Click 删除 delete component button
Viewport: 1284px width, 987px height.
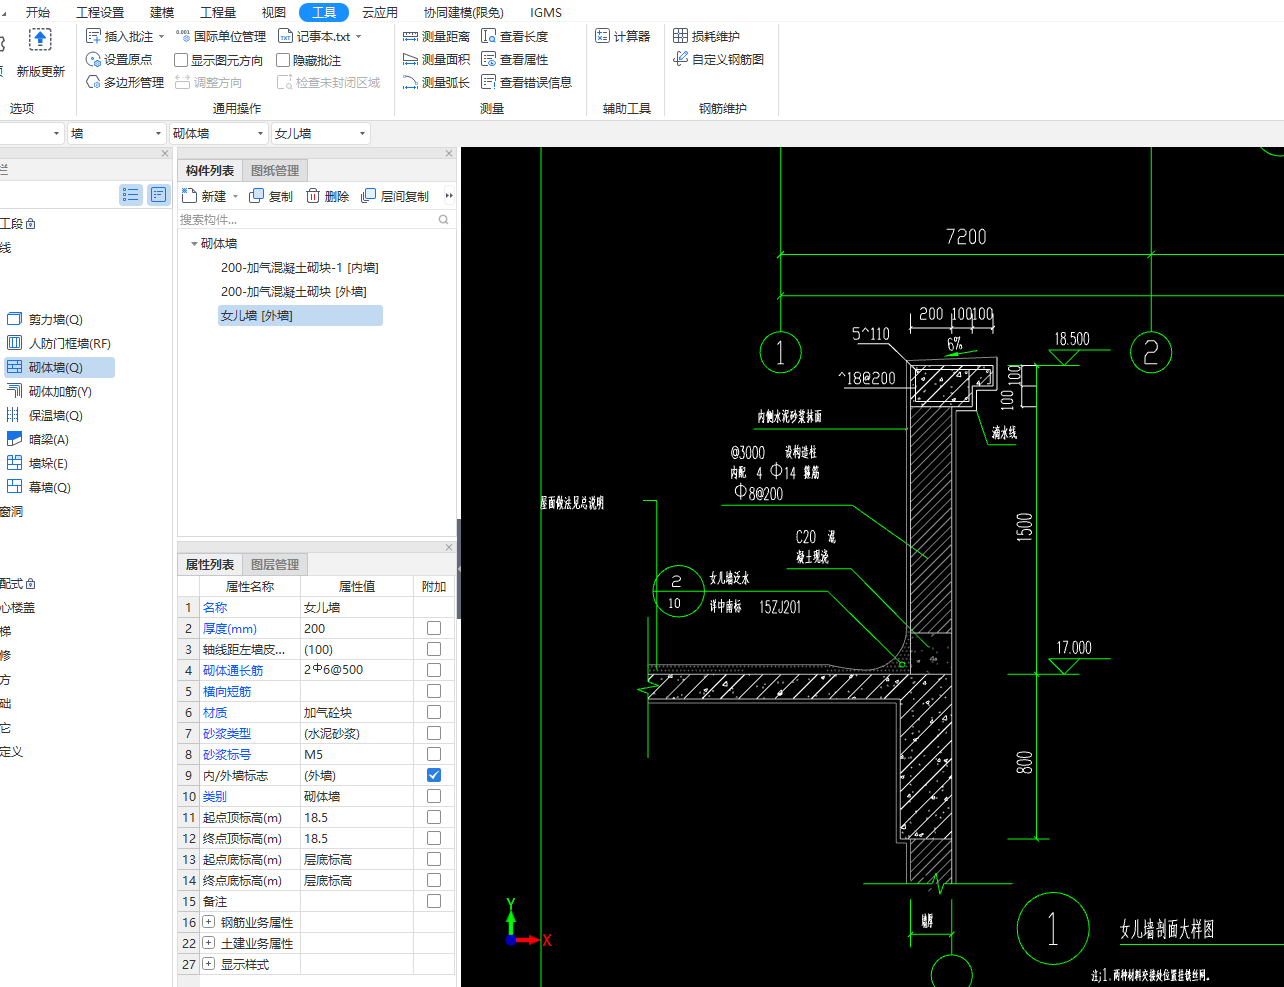328,196
